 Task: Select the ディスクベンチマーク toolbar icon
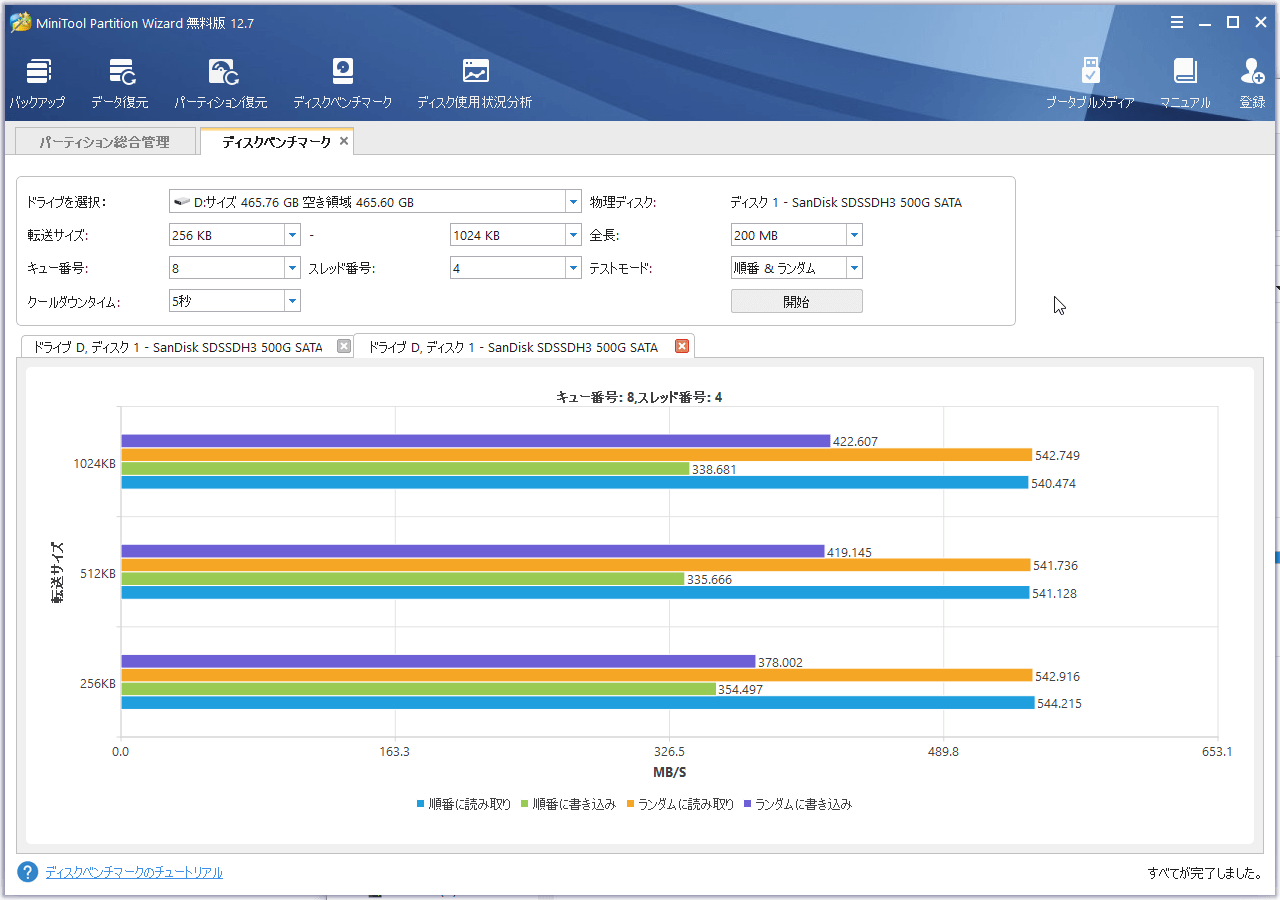click(342, 83)
